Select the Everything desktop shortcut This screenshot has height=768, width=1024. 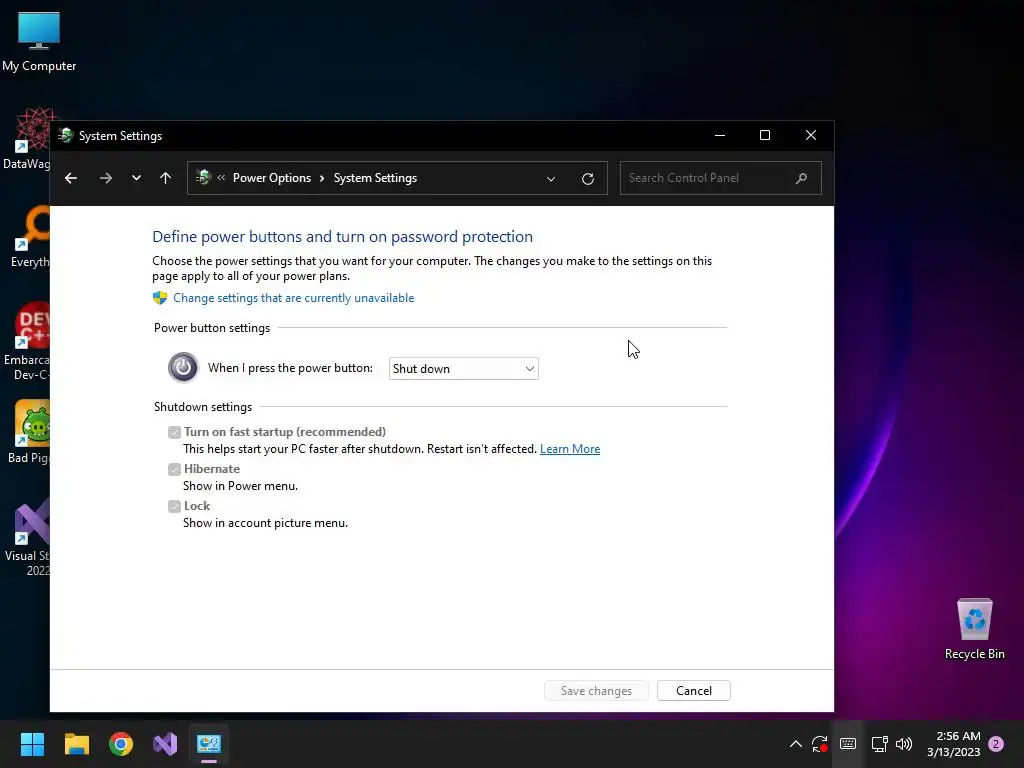(29, 237)
